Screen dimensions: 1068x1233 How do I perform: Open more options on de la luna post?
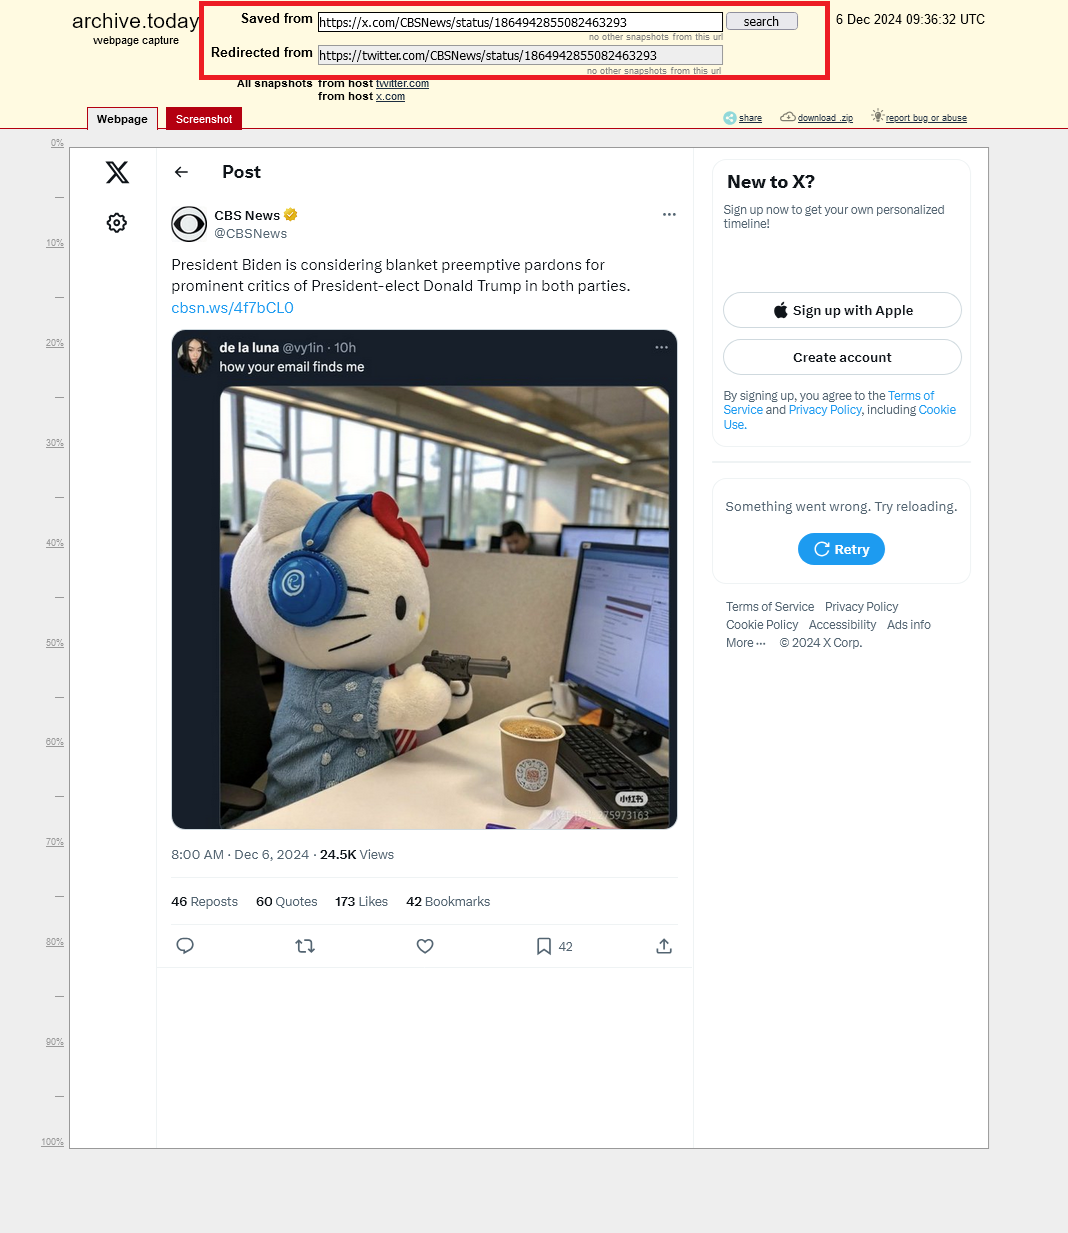(661, 347)
